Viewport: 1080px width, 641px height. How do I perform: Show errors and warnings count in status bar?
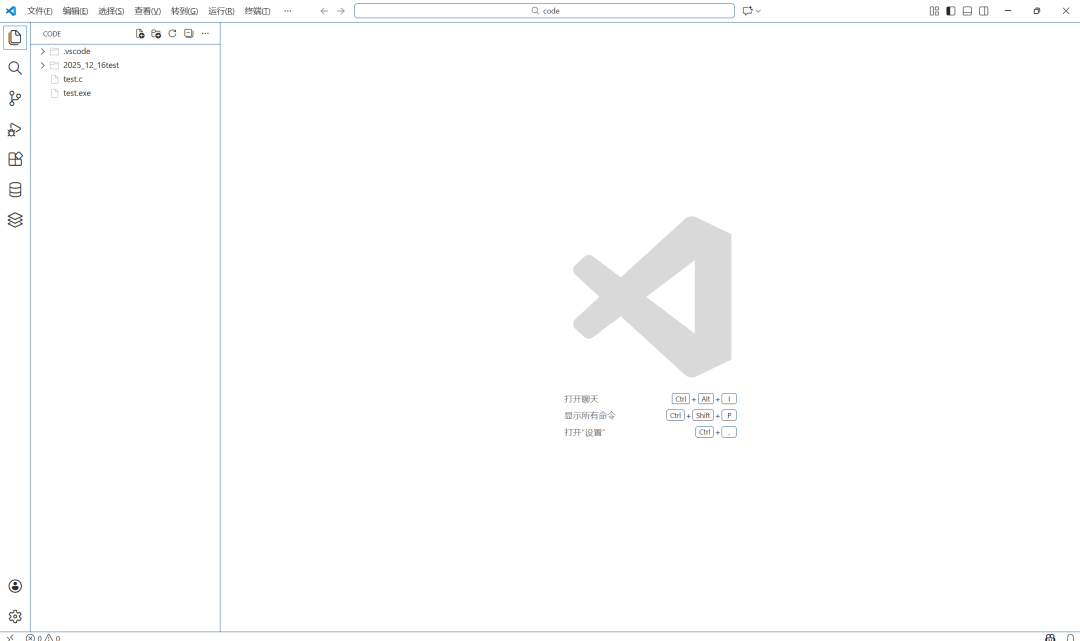[43, 638]
